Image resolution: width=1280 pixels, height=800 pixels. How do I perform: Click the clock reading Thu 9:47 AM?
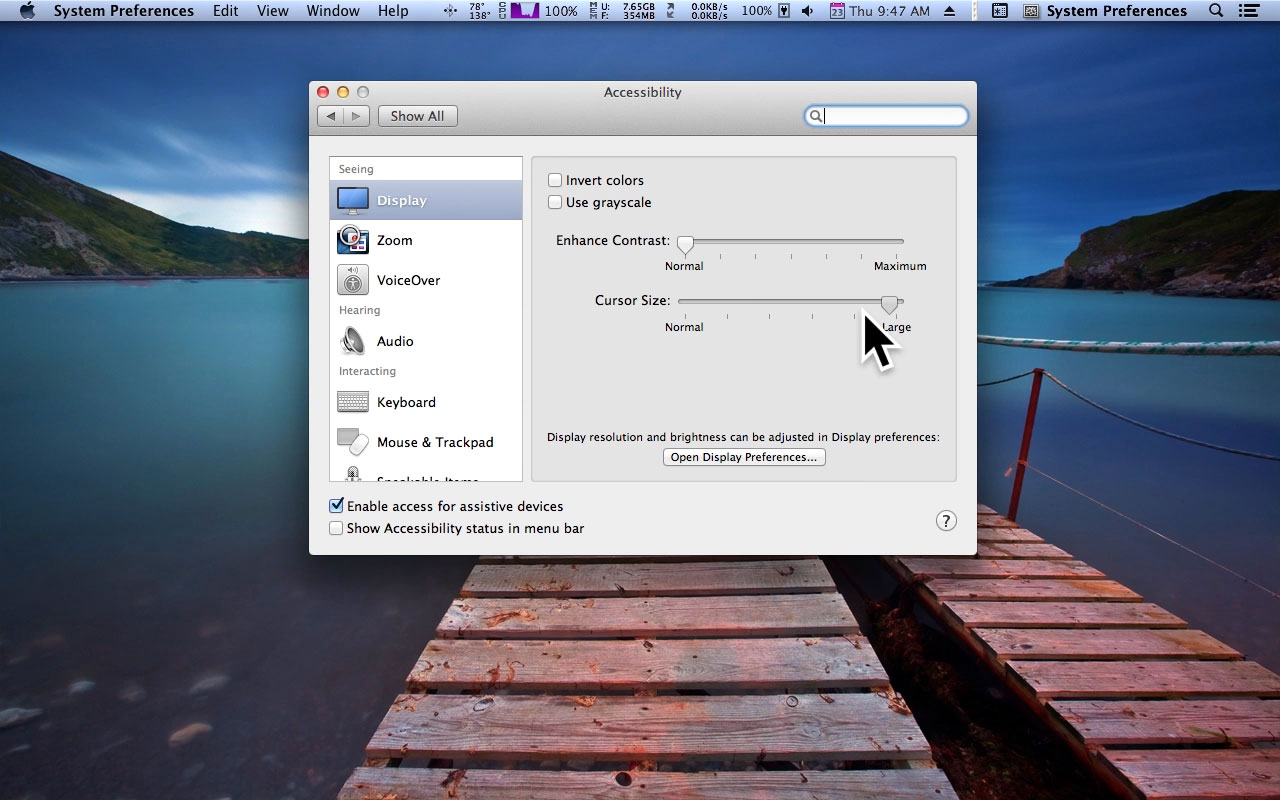tap(889, 11)
